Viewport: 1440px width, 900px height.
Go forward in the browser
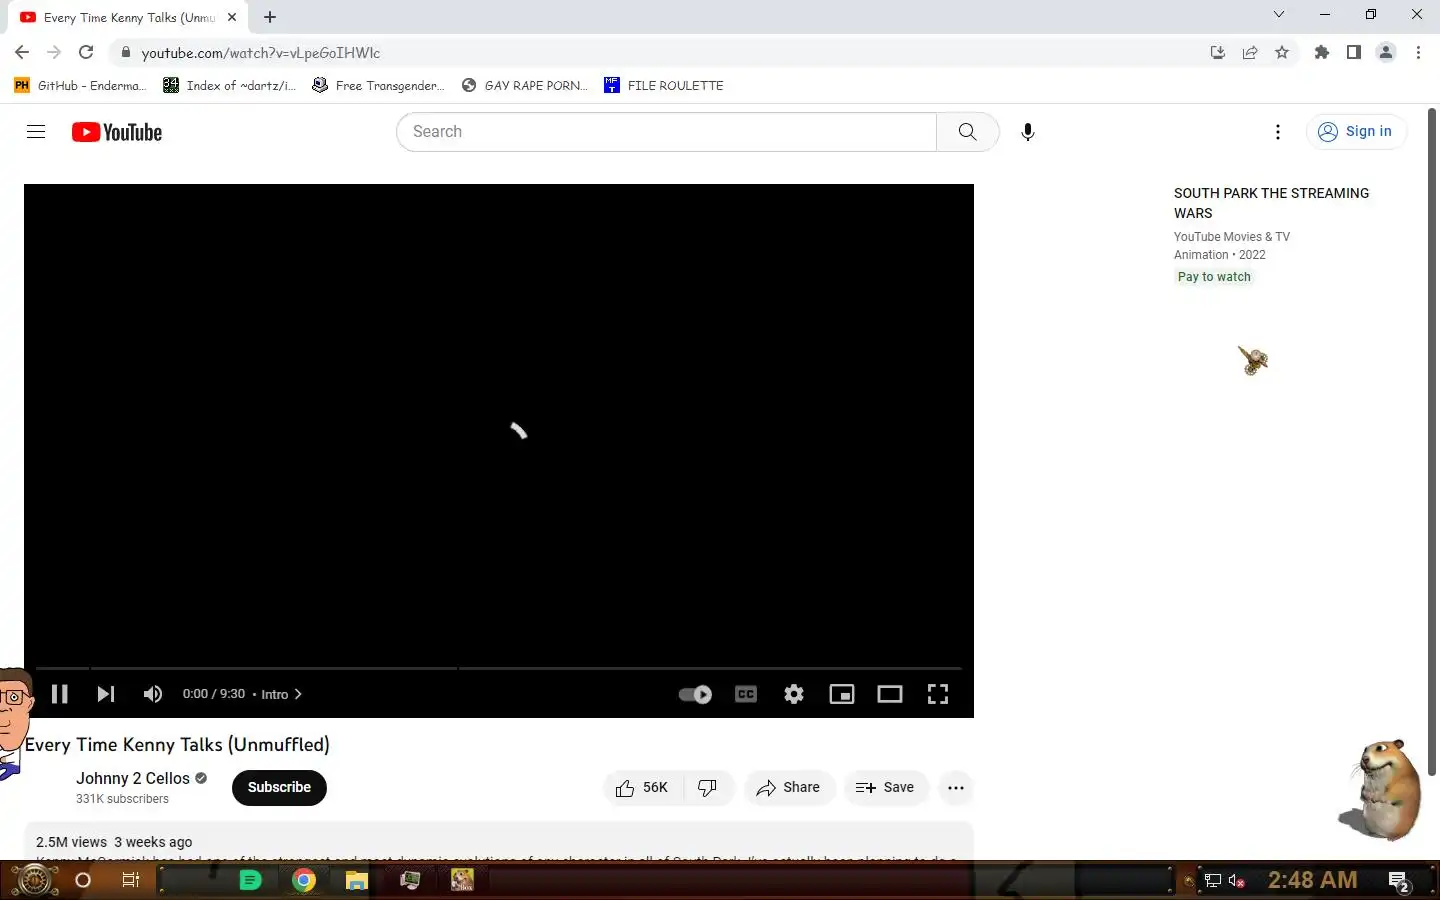point(54,52)
